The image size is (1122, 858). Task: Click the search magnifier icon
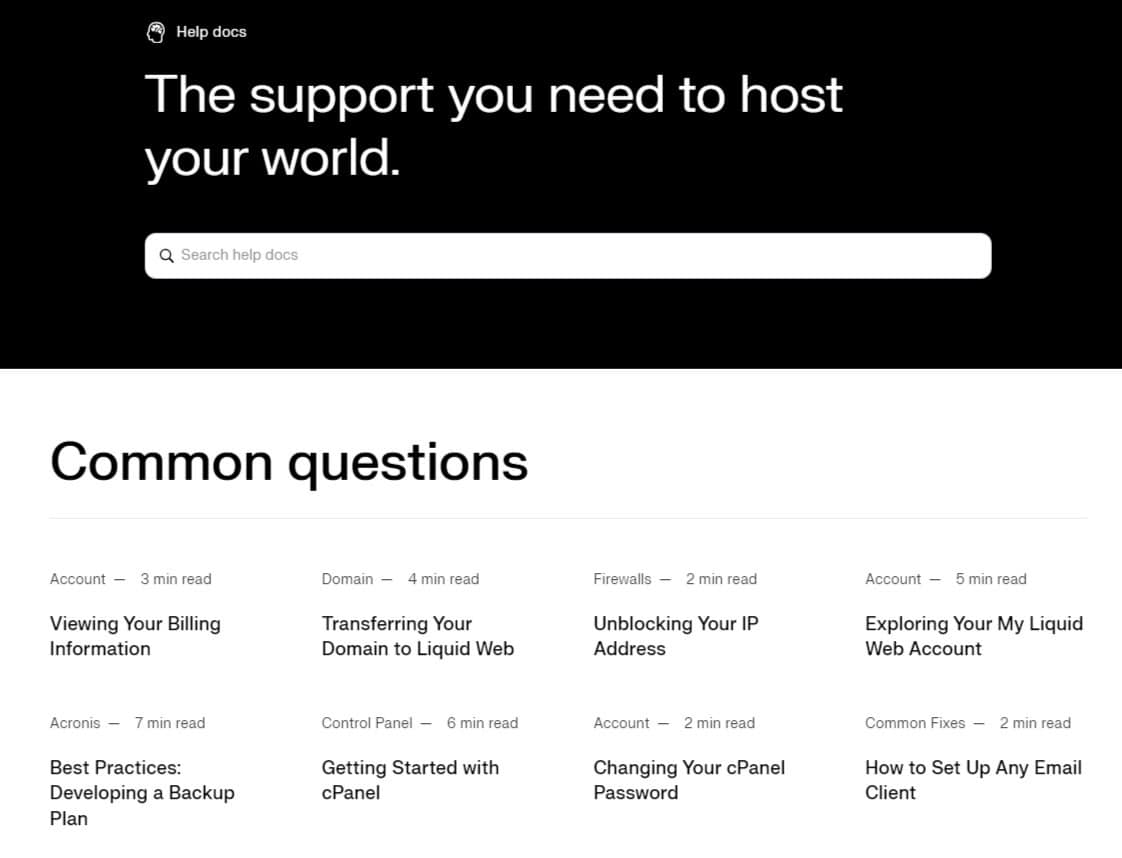coord(167,256)
